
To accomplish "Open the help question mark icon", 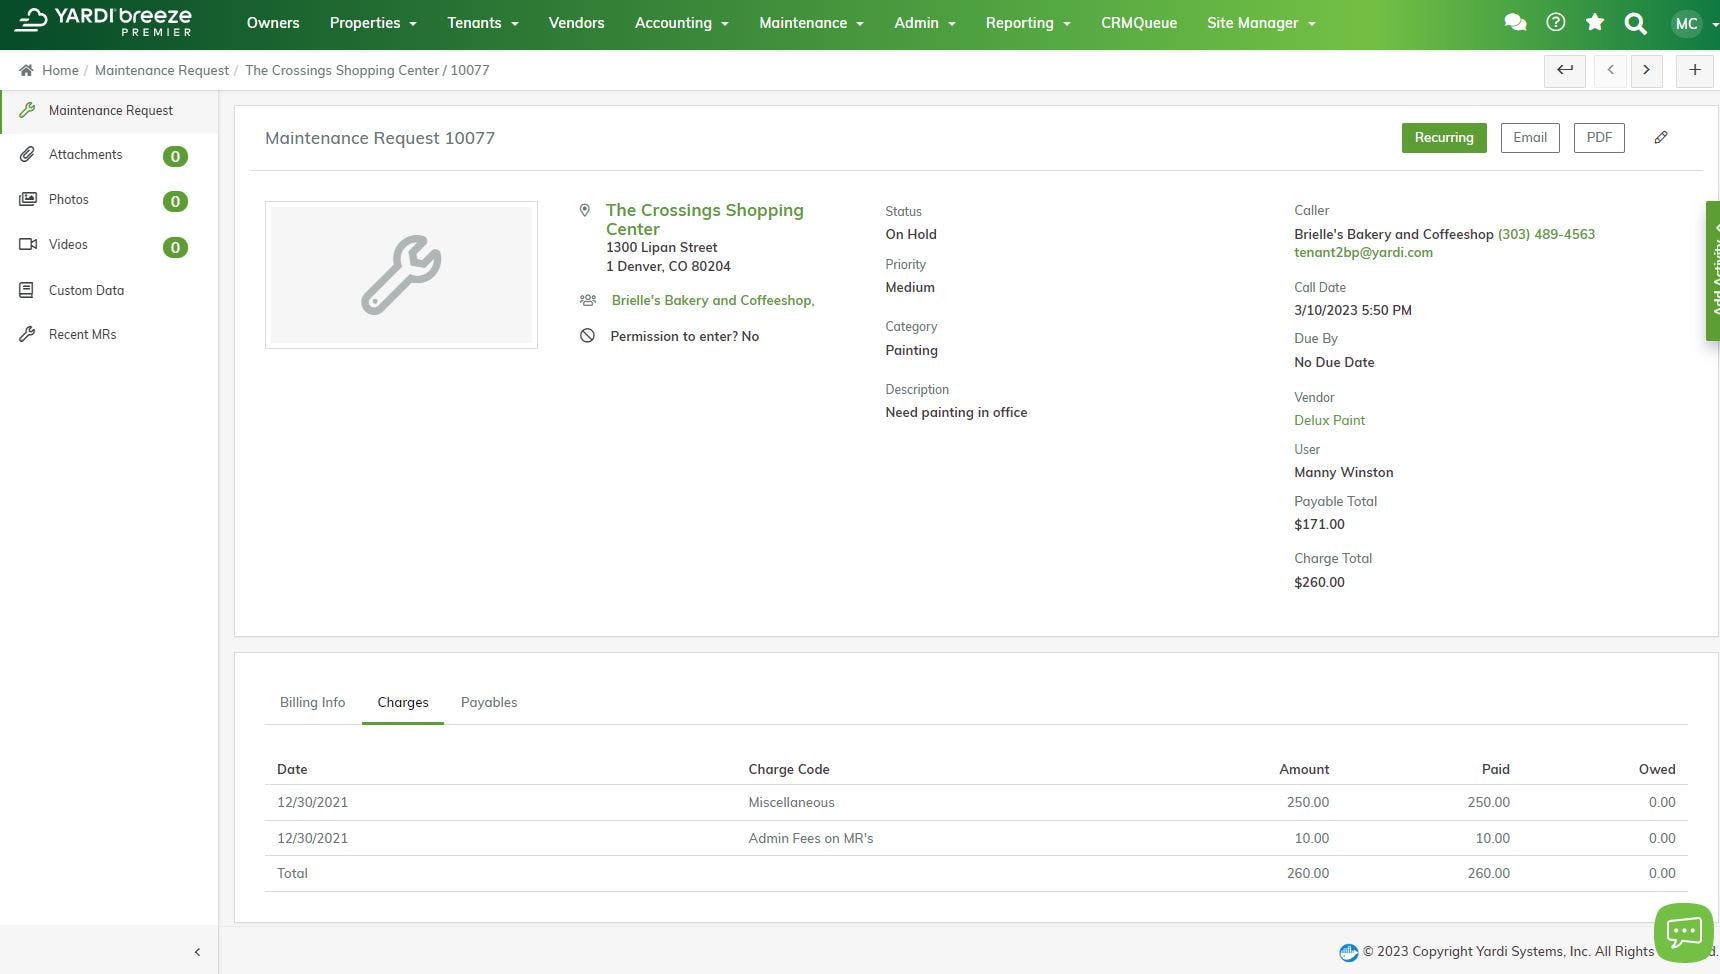I will coord(1556,22).
